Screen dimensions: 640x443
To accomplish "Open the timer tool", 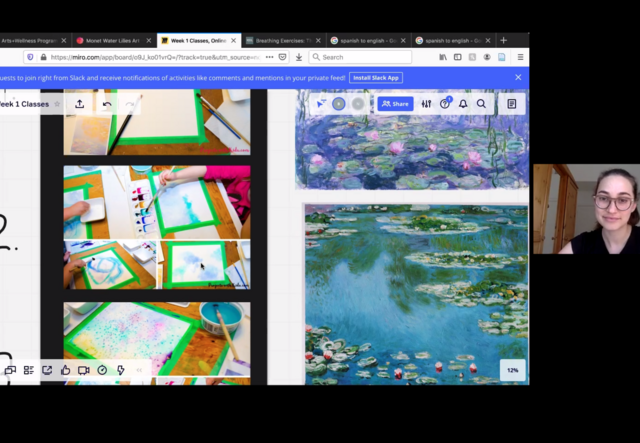I will pos(102,370).
